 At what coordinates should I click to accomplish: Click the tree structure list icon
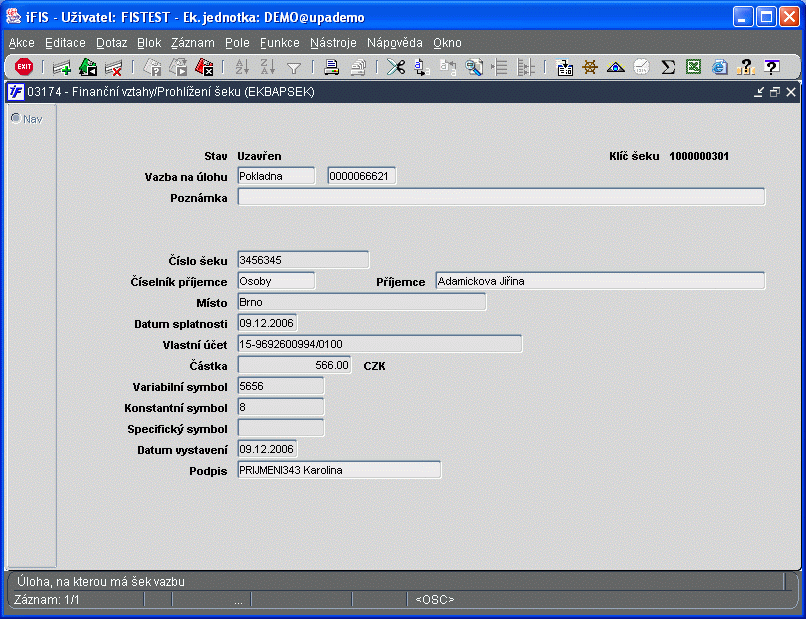click(526, 67)
